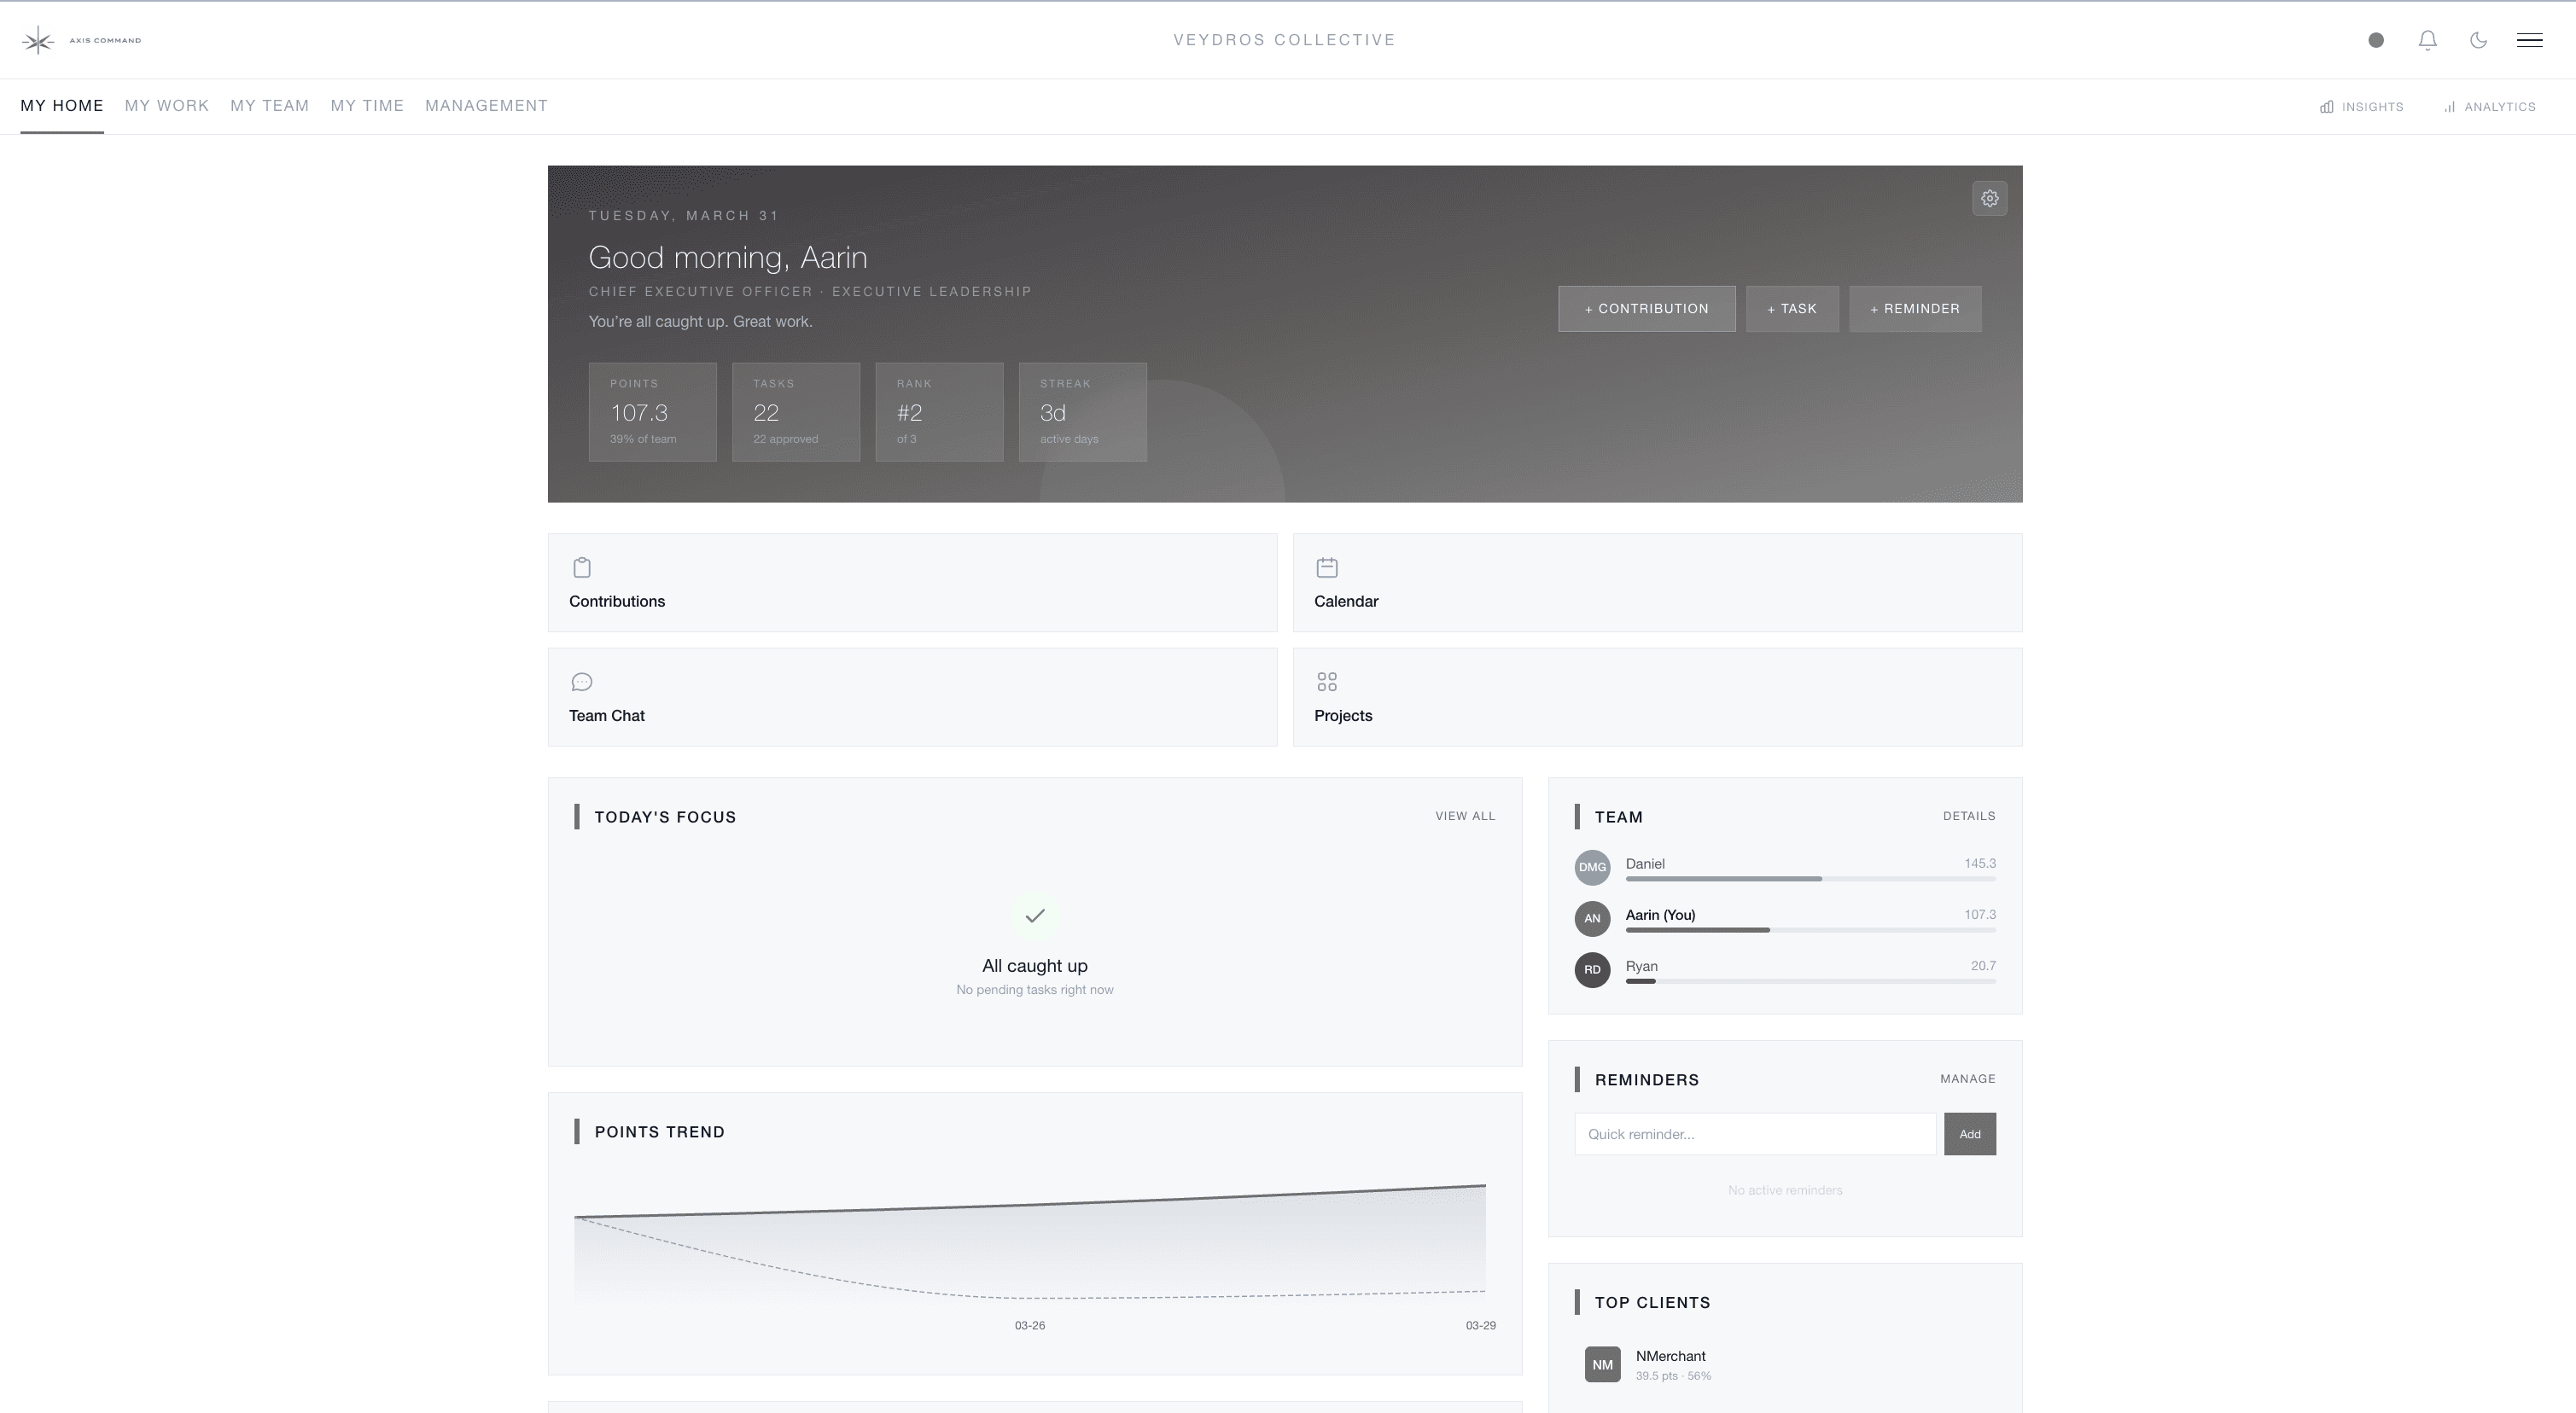Screen dimensions: 2576x1413
Task: Open VIEW ALL in Today's Focus
Action: pos(1465,816)
